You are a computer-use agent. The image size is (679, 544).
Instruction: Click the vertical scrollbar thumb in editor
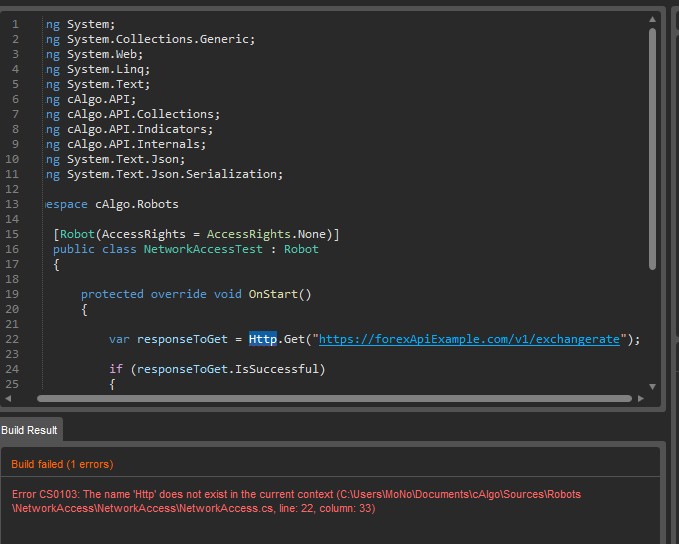point(652,149)
